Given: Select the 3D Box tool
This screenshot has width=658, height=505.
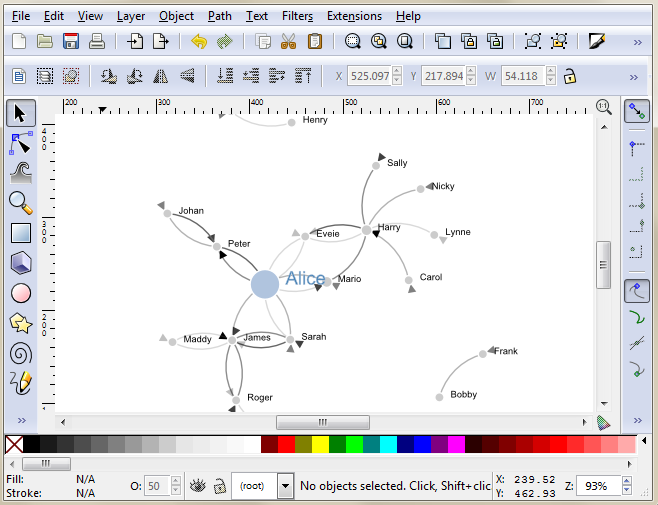Looking at the screenshot, I should [x=21, y=263].
